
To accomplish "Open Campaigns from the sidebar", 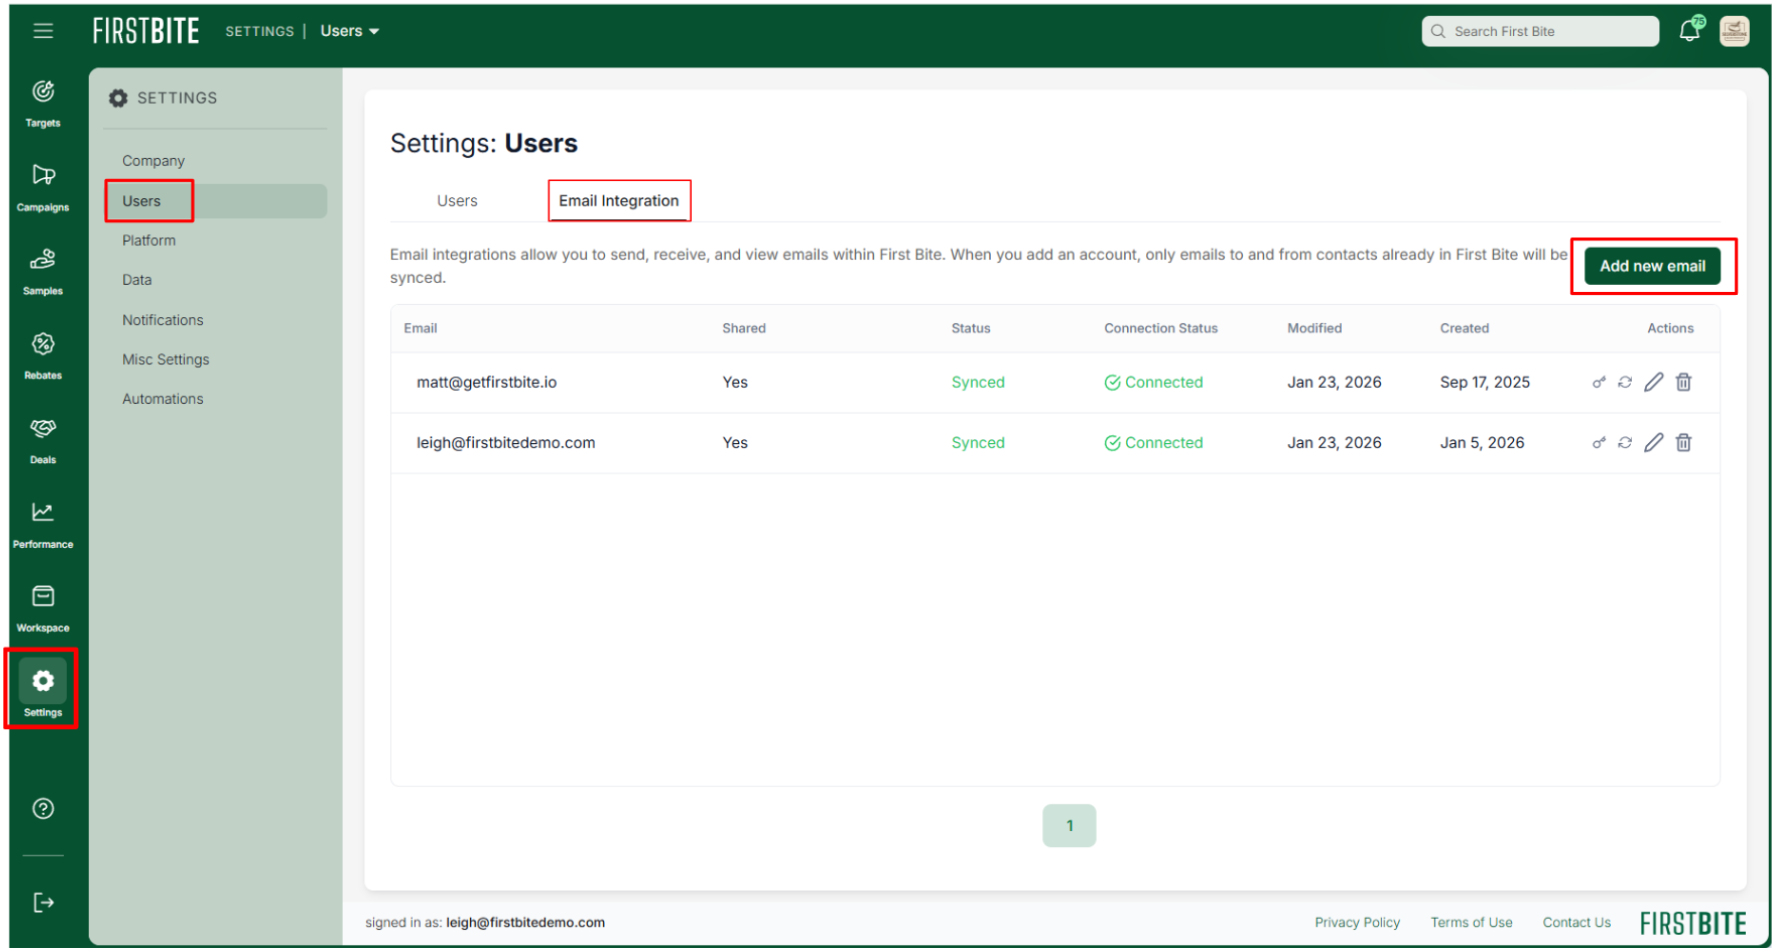I will click(x=43, y=187).
